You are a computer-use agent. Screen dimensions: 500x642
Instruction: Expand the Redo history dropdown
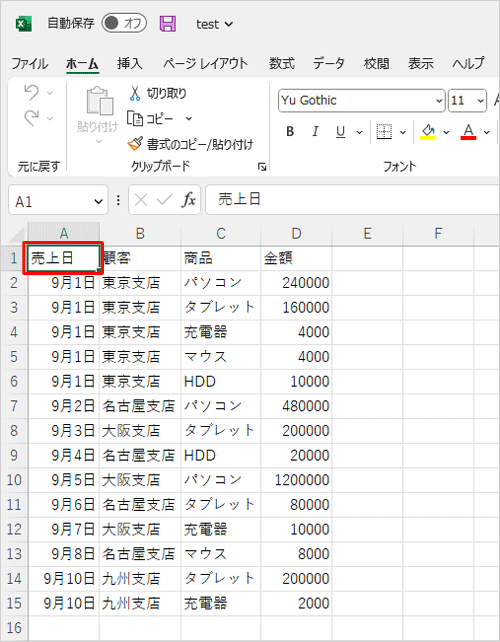pos(50,119)
